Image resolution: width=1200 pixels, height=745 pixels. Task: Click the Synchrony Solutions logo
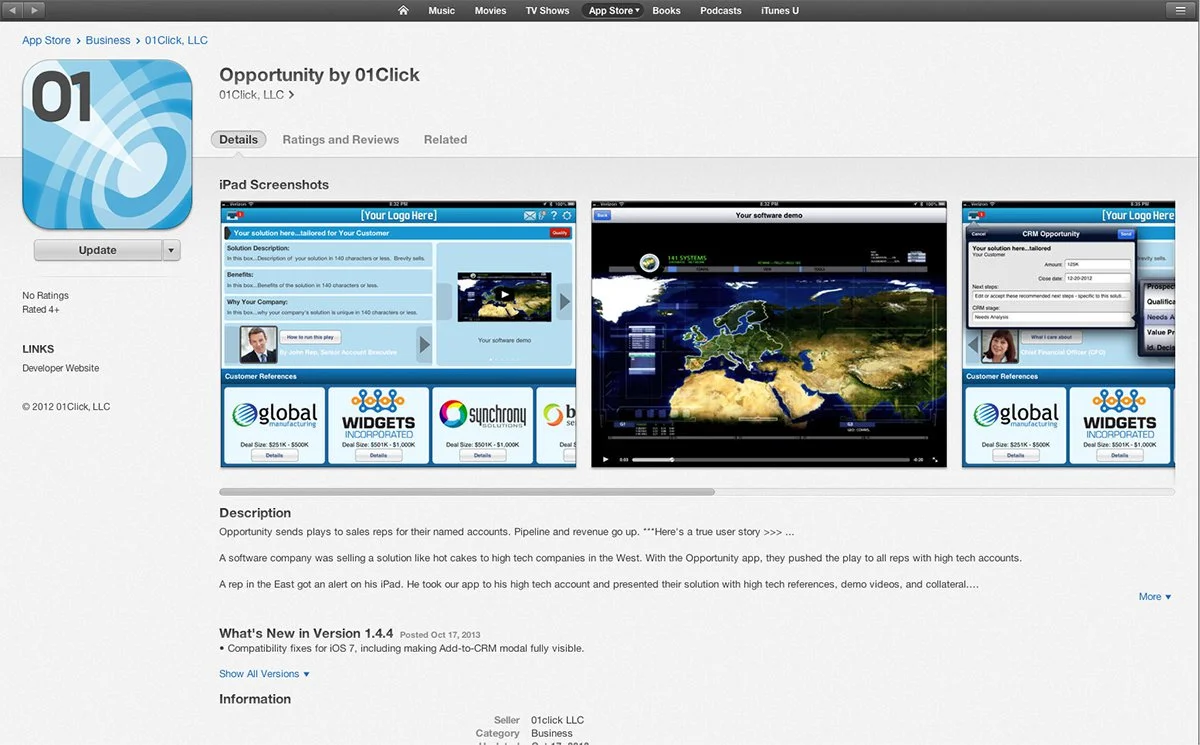(x=482, y=415)
